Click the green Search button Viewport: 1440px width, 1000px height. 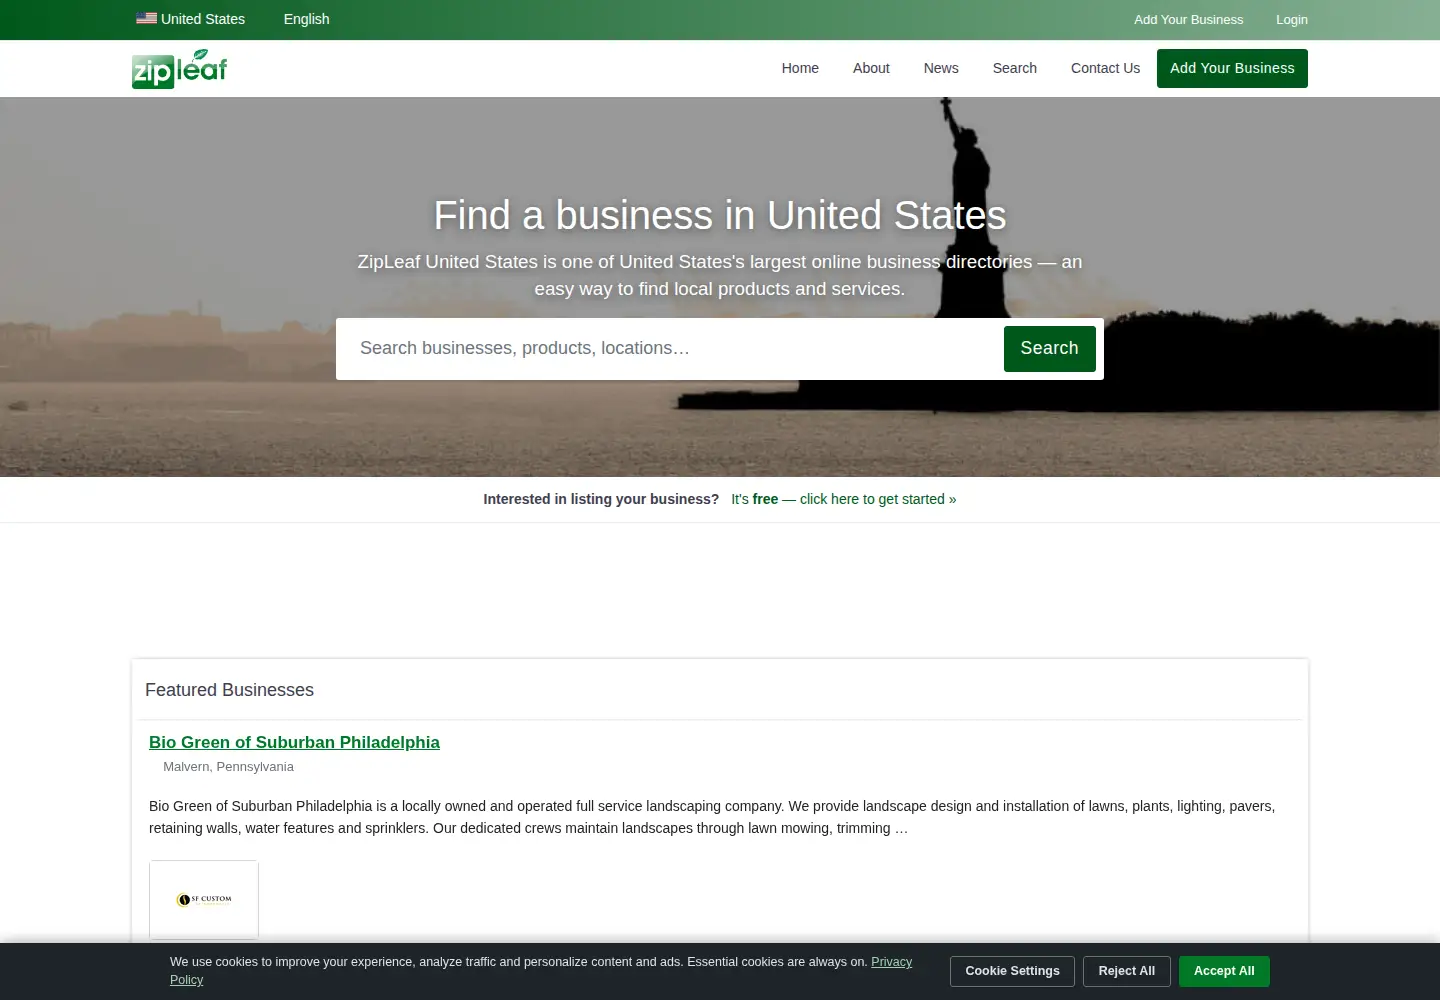tap(1049, 348)
